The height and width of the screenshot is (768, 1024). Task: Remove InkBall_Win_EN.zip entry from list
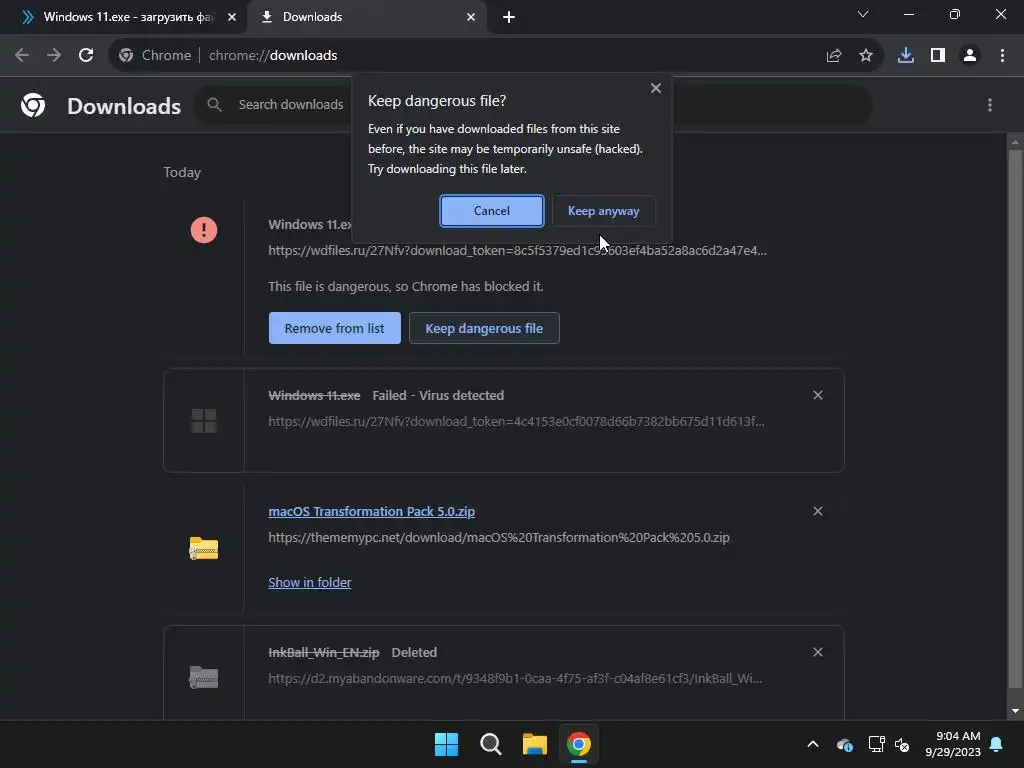pos(818,652)
